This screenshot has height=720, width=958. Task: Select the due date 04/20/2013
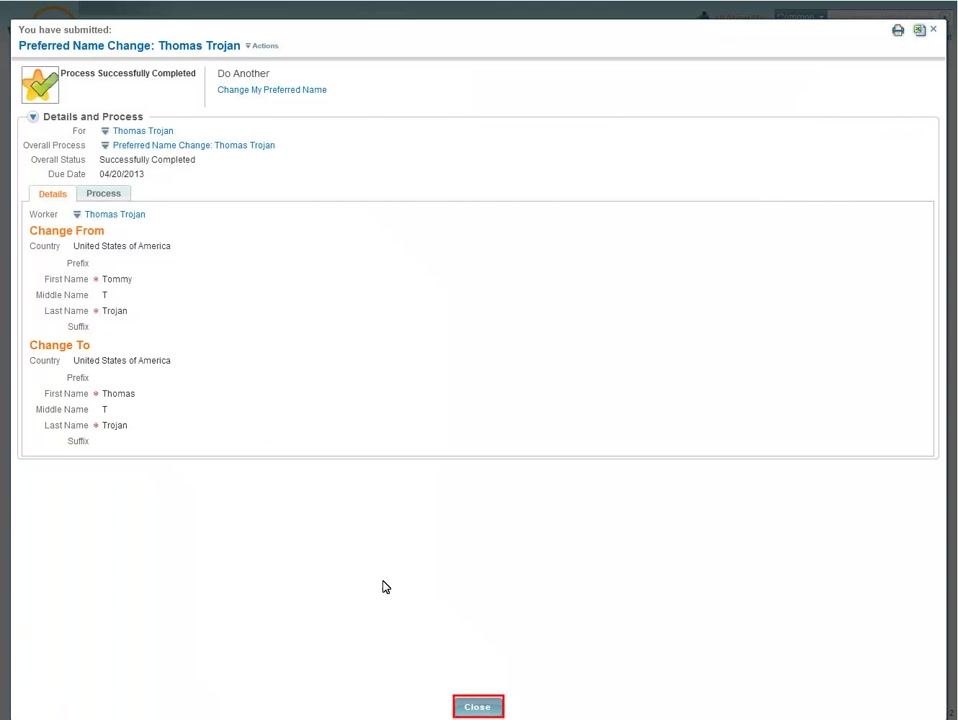pyautogui.click(x=122, y=174)
